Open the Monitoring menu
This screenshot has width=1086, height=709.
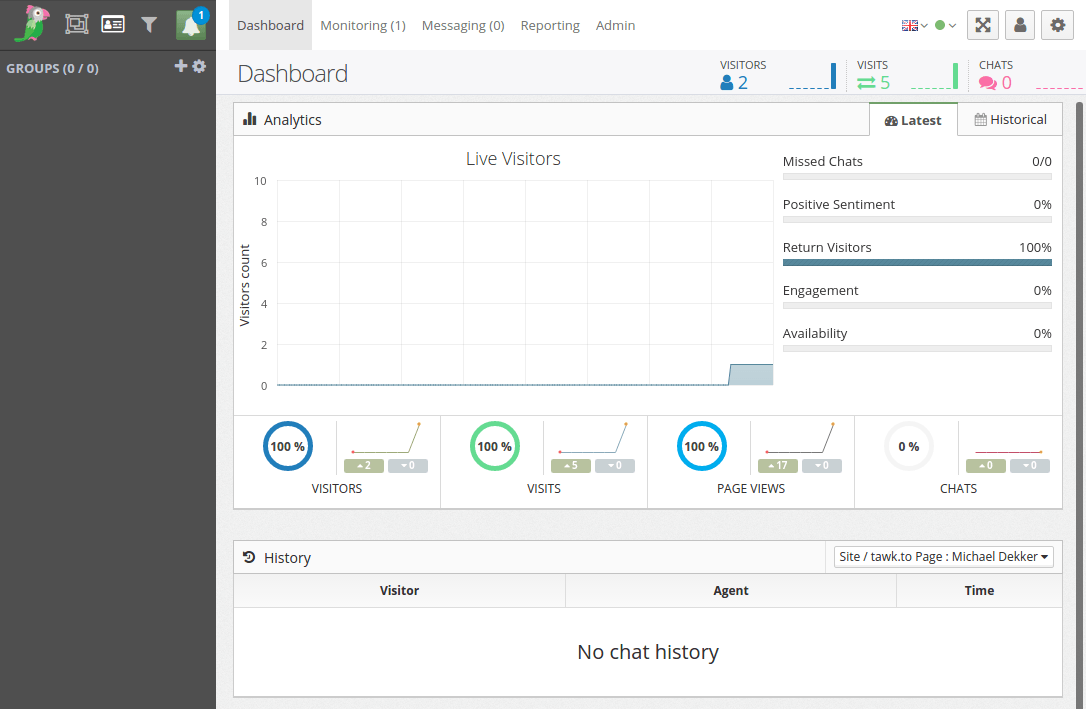click(362, 25)
